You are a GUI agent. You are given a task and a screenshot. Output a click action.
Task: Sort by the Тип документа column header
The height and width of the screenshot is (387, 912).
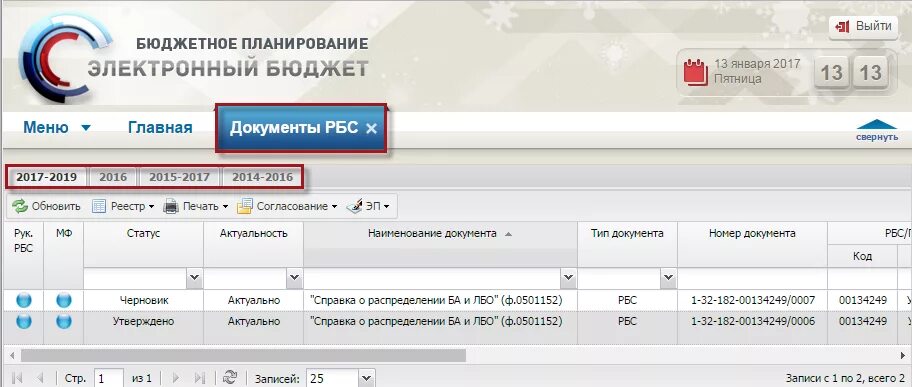[x=628, y=234]
